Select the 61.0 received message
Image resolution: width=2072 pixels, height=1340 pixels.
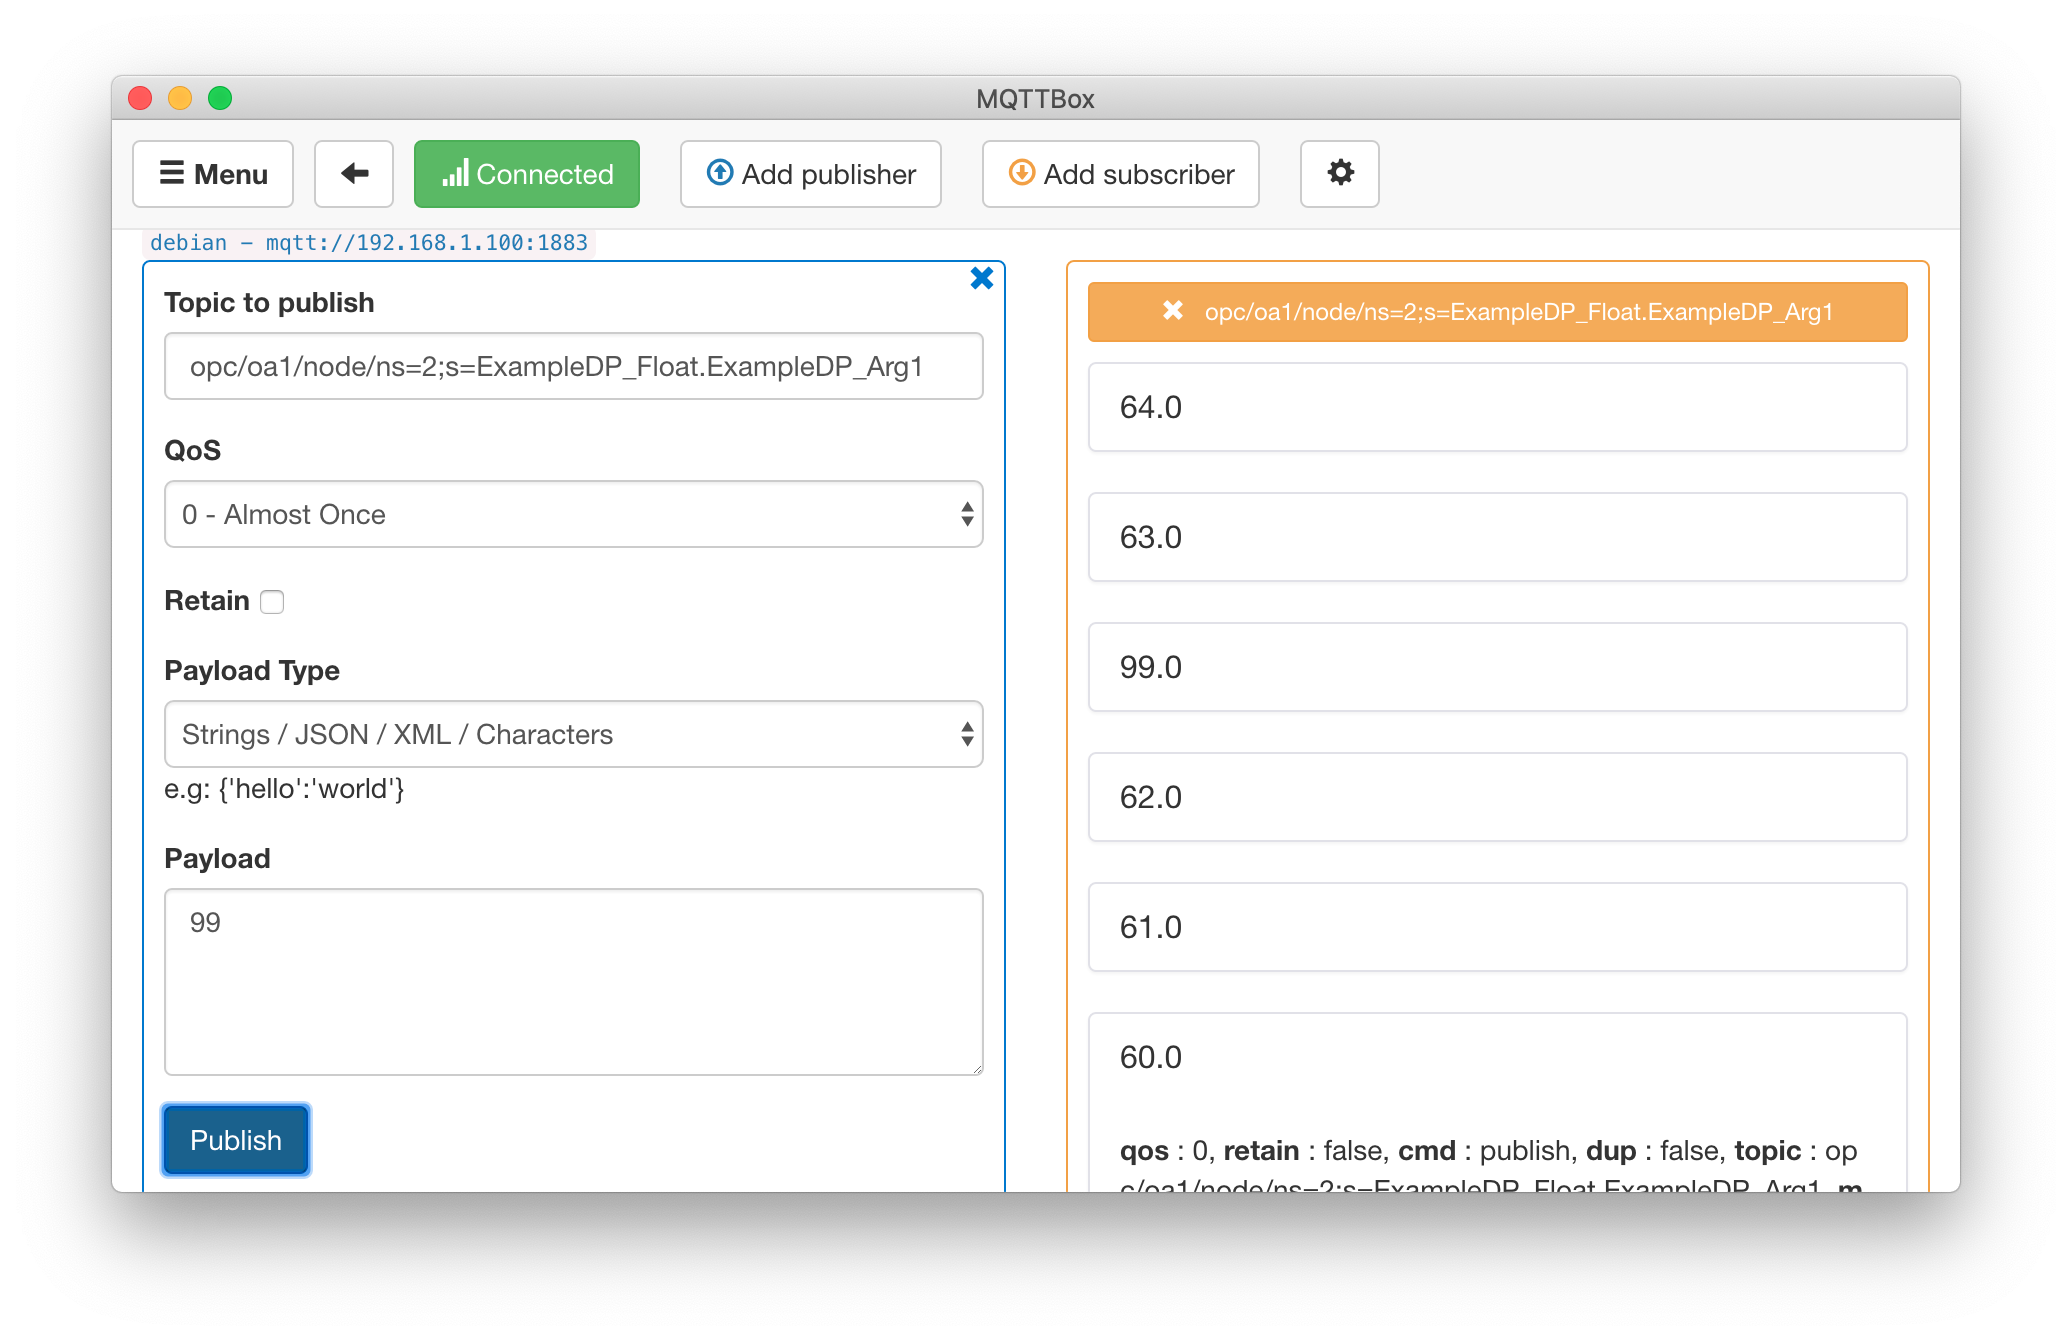pos(1498,927)
